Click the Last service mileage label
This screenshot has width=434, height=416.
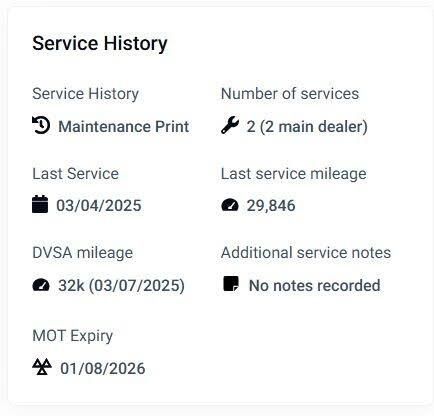pos(294,174)
